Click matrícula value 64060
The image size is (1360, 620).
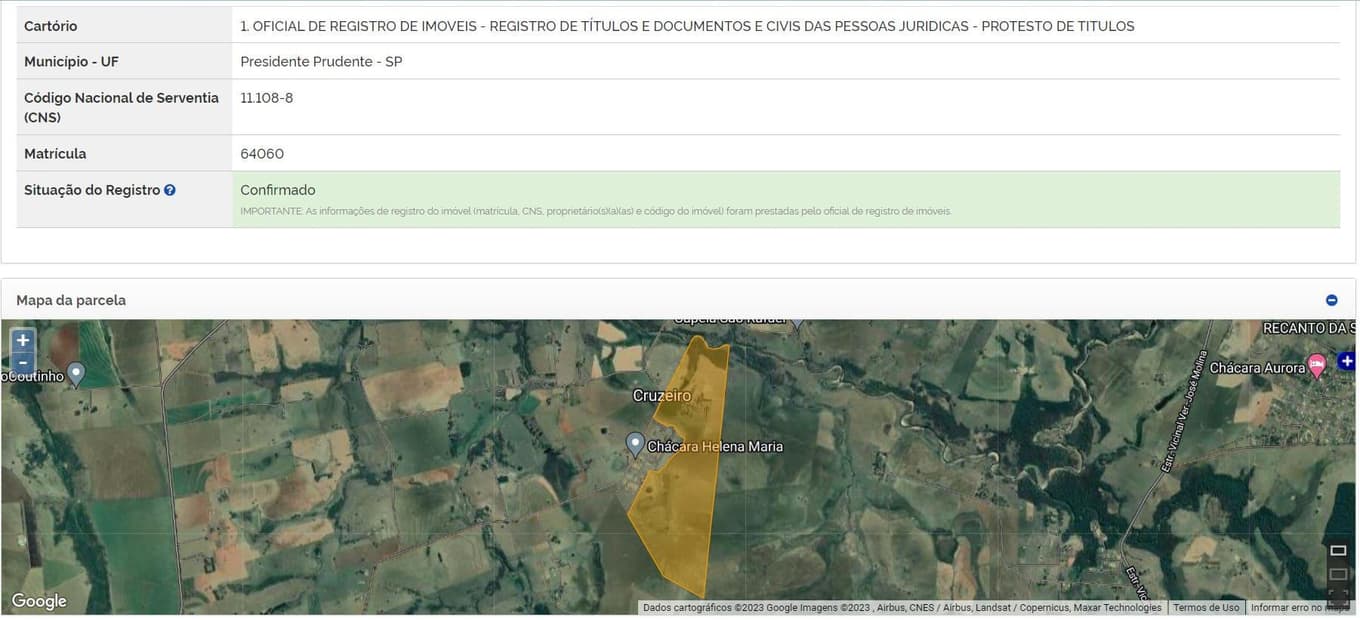point(262,154)
